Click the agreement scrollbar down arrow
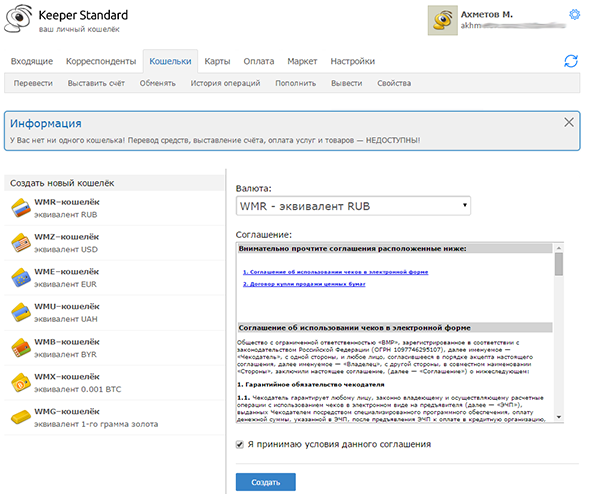 [559, 417]
